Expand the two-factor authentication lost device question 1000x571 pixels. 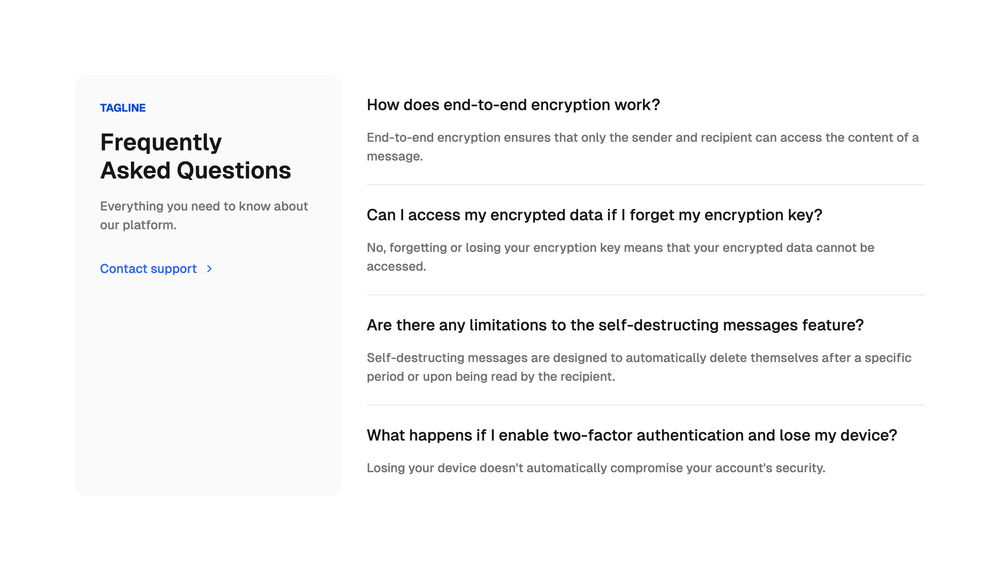pyautogui.click(x=631, y=435)
